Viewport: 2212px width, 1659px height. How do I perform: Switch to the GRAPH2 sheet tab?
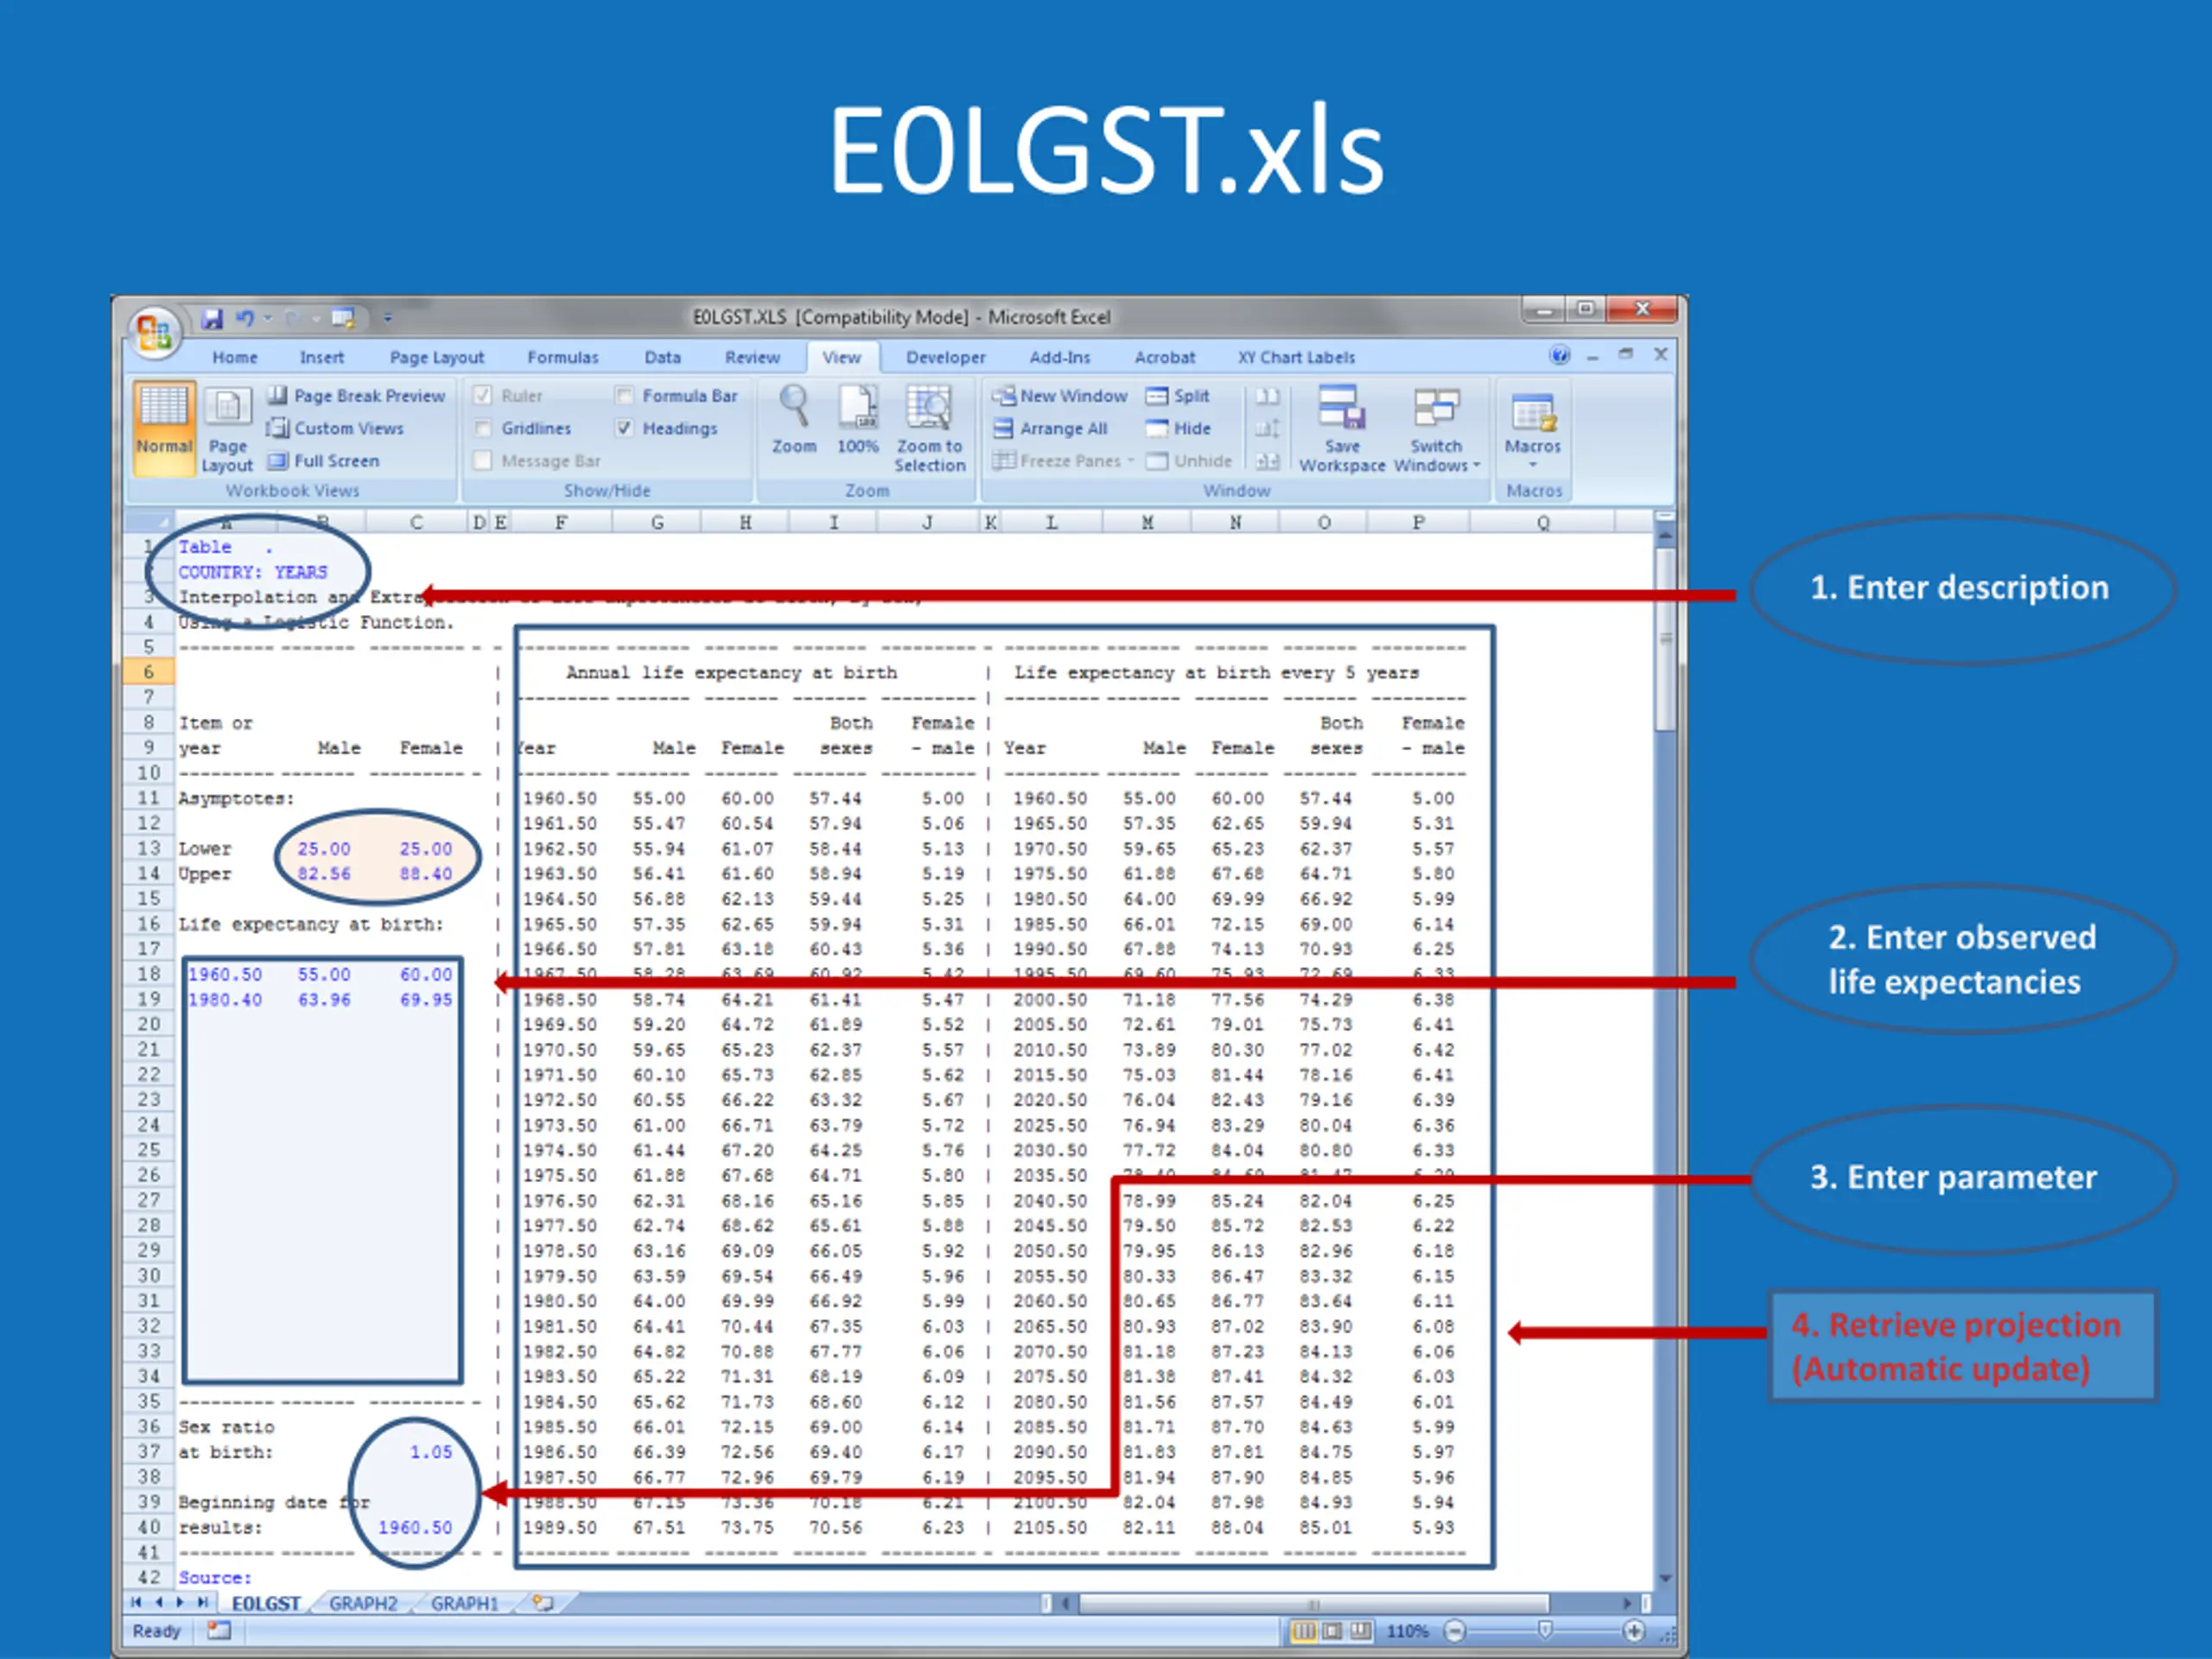(x=363, y=1603)
